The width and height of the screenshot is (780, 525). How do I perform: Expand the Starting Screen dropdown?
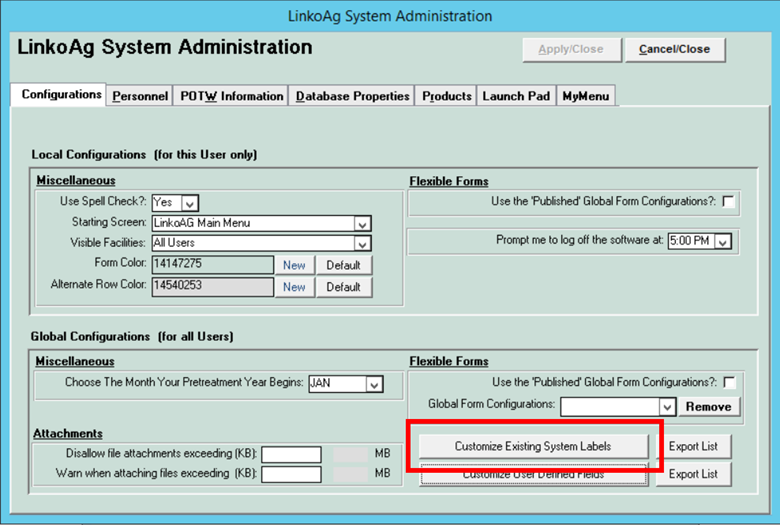pyautogui.click(x=362, y=224)
